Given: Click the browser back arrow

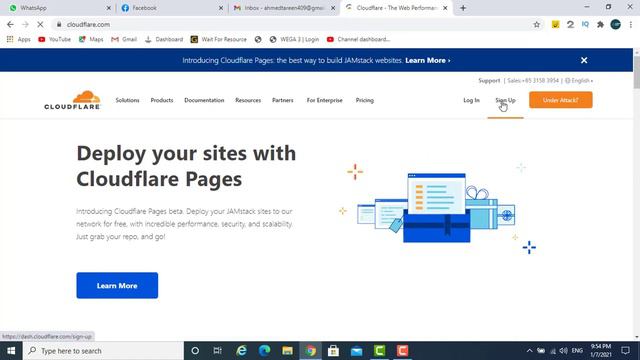Looking at the screenshot, I should [x=10, y=24].
